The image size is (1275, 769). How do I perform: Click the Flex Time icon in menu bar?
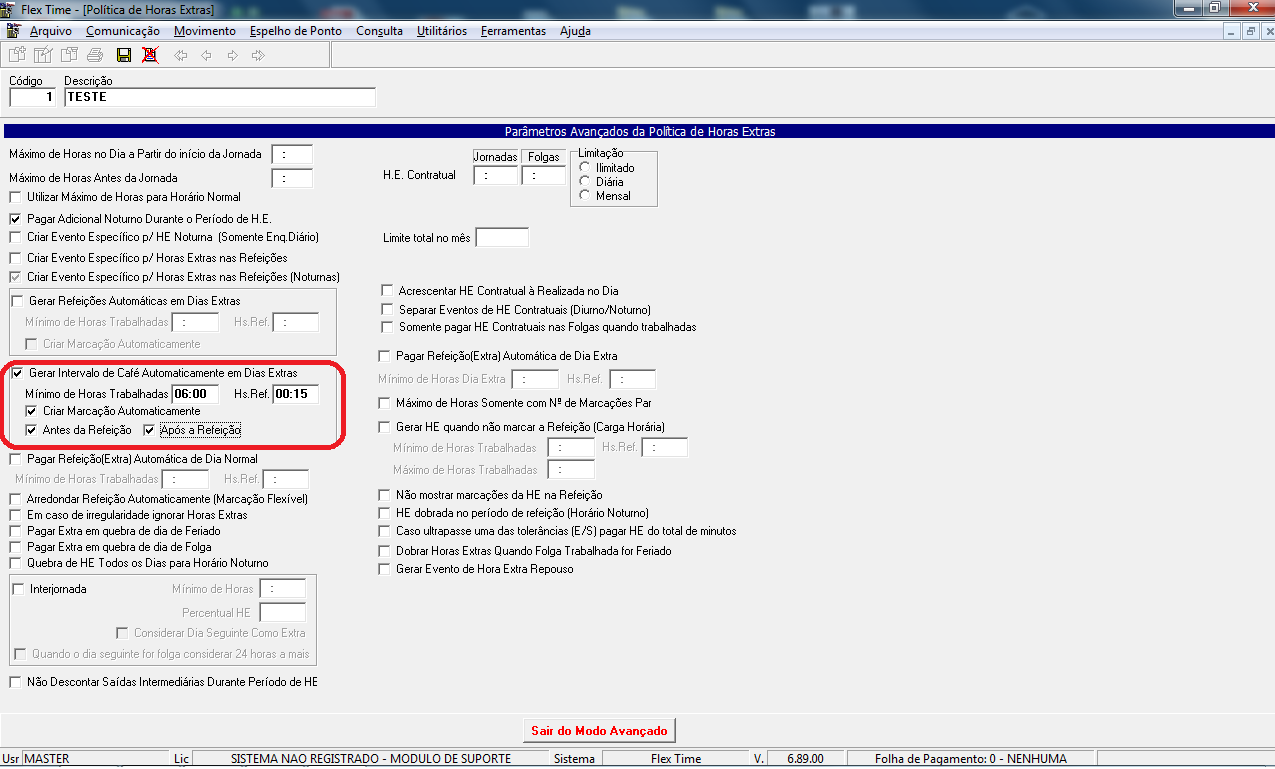[13, 31]
